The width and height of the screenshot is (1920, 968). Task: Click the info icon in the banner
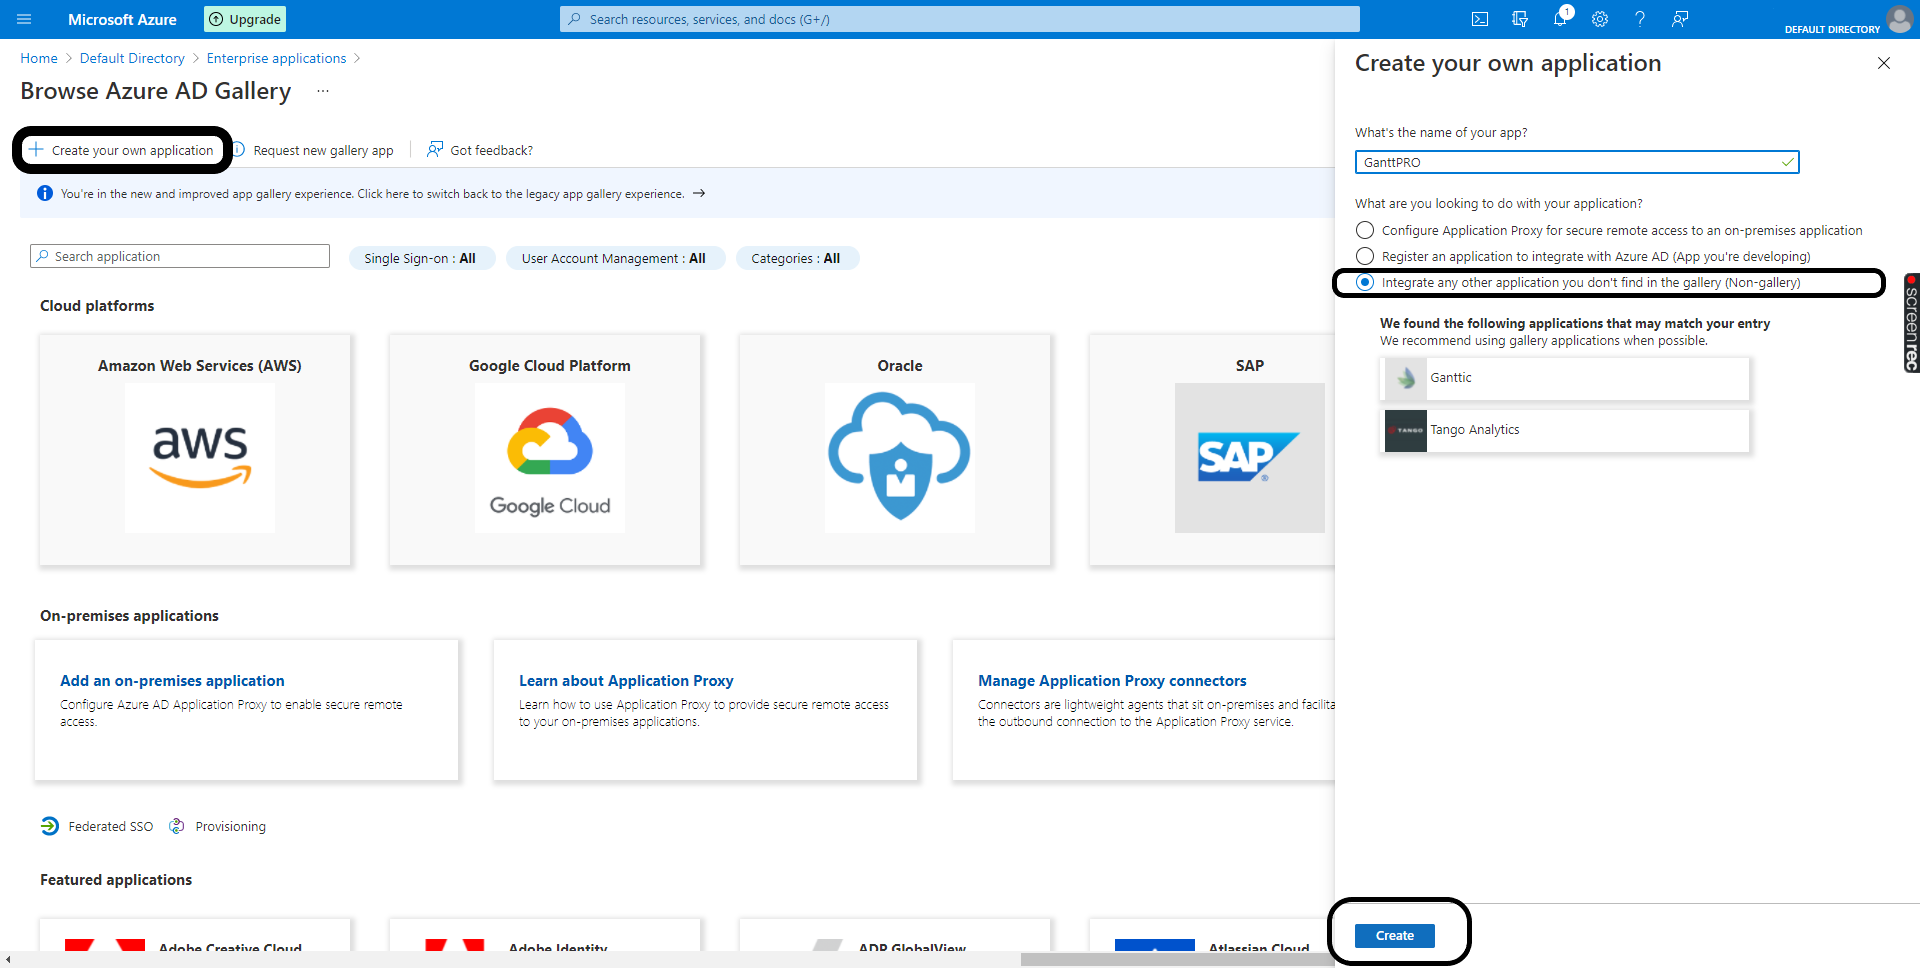(x=45, y=193)
